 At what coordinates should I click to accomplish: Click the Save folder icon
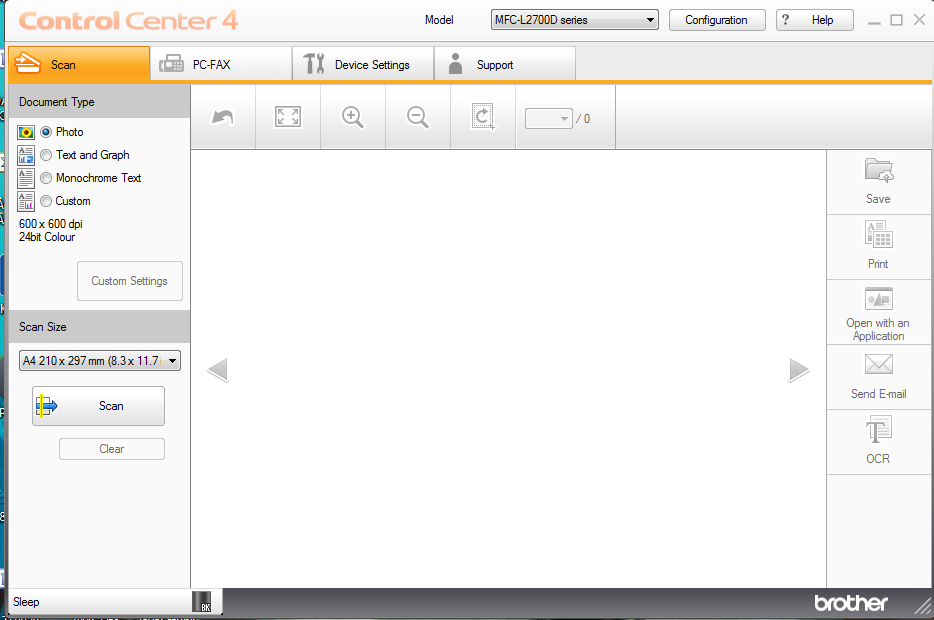pyautogui.click(x=879, y=170)
